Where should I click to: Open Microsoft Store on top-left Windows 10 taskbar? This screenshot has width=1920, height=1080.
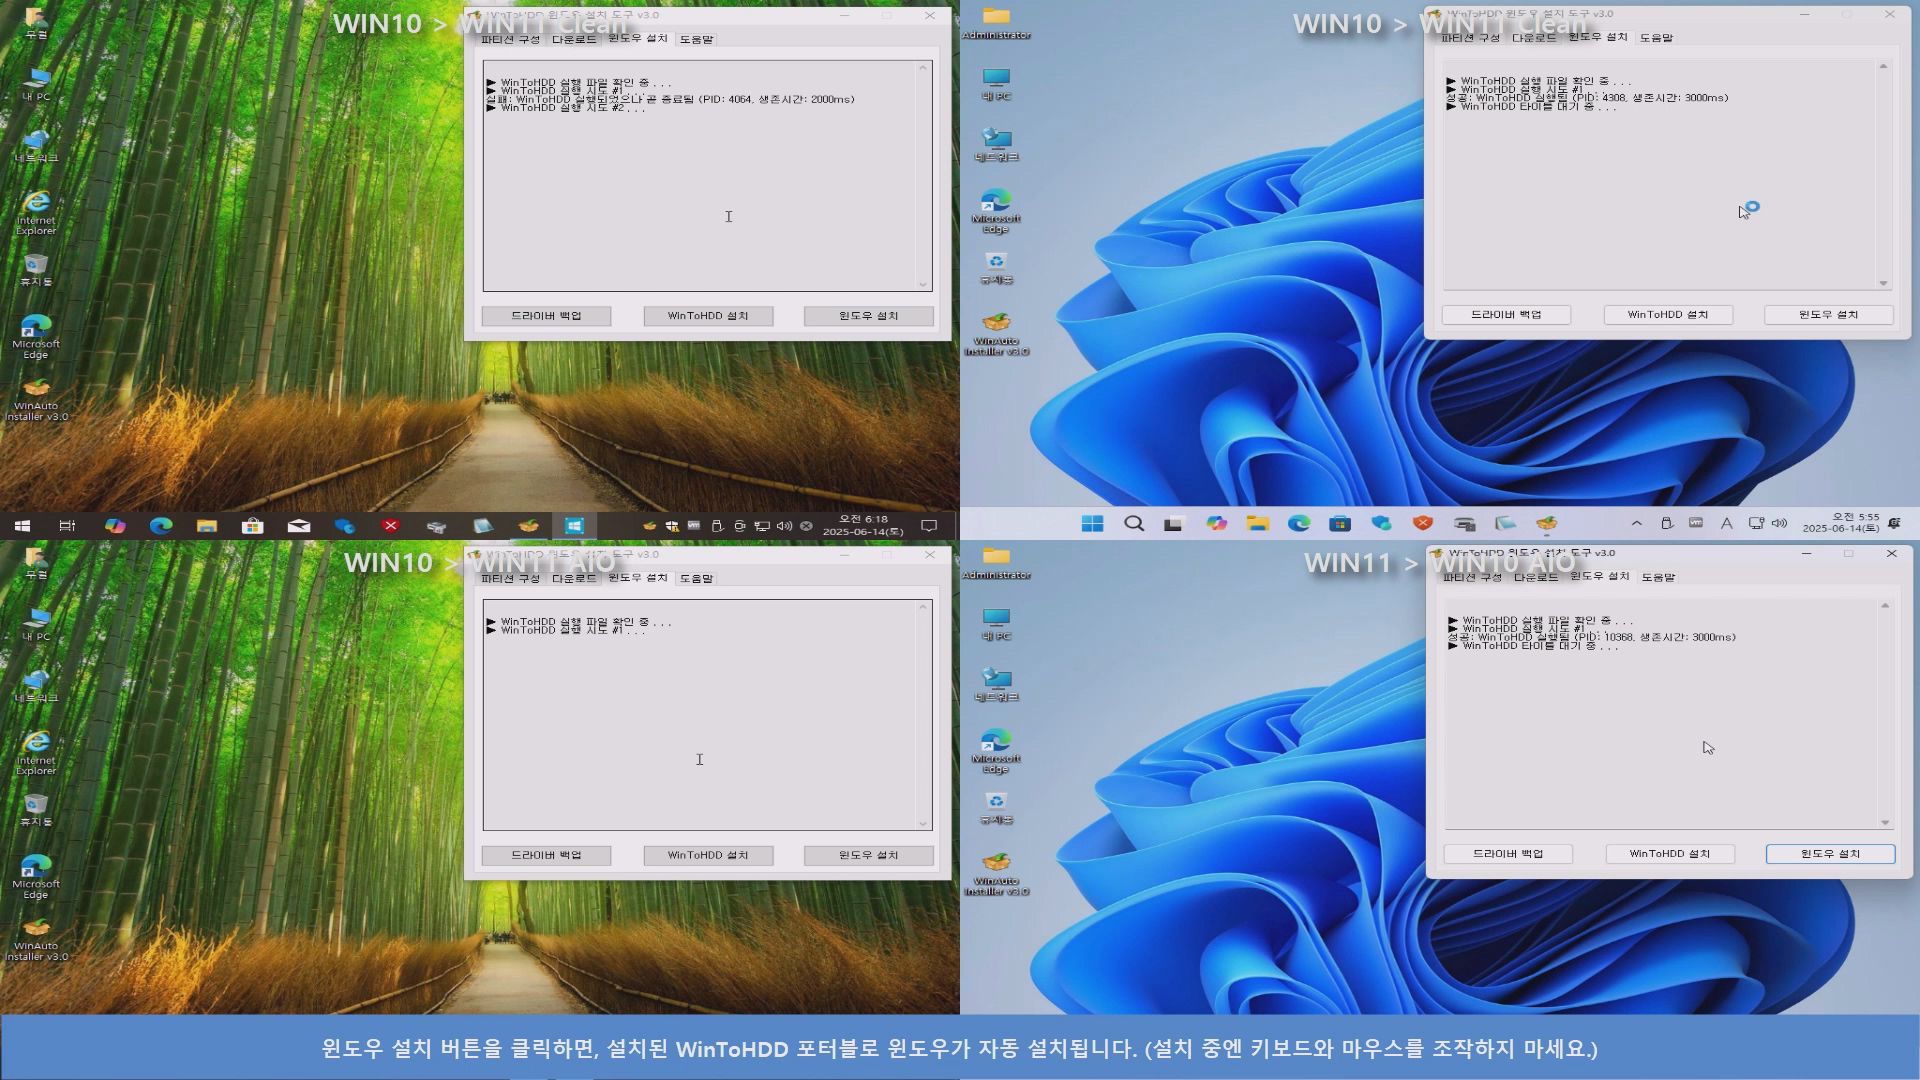pyautogui.click(x=252, y=525)
